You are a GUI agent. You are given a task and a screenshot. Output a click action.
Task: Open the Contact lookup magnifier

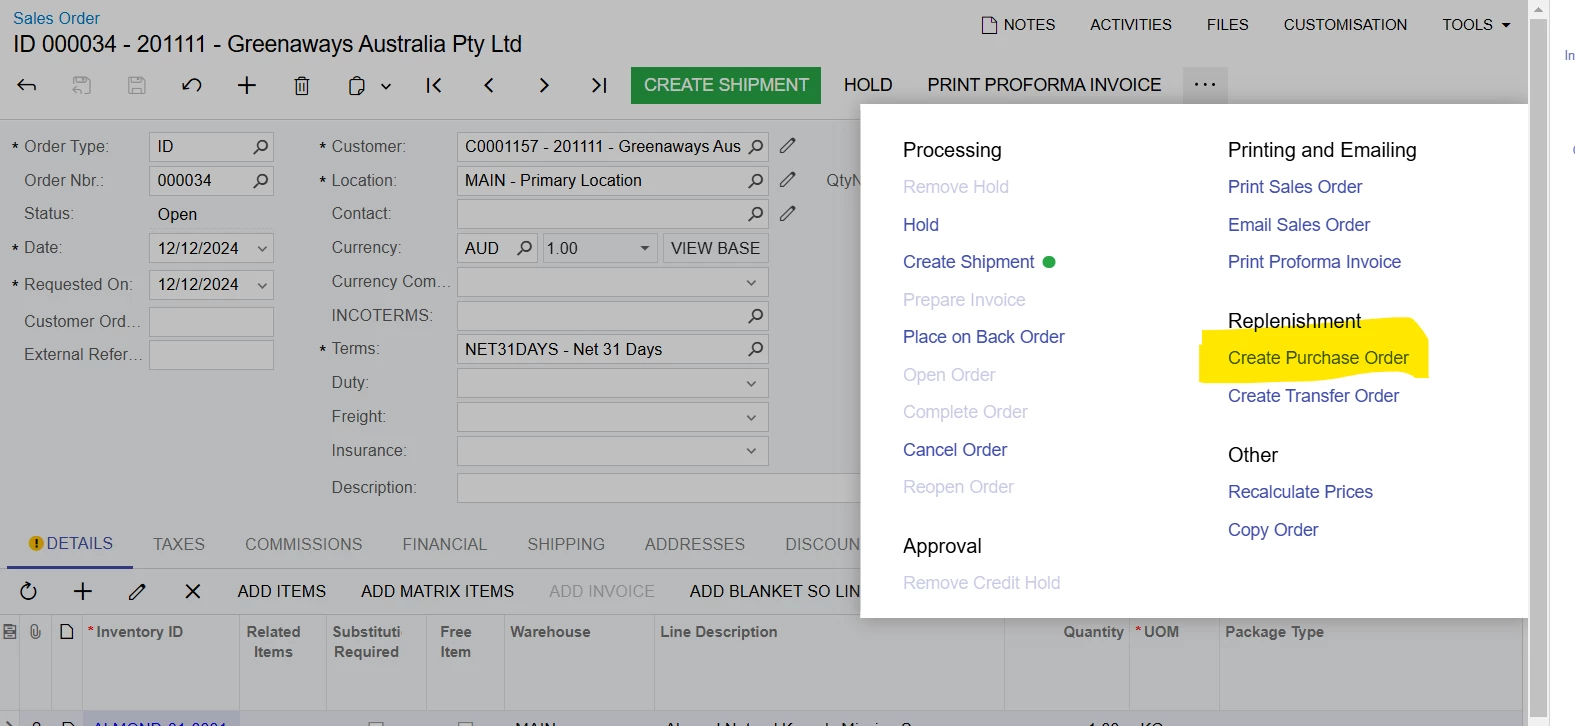tap(756, 214)
